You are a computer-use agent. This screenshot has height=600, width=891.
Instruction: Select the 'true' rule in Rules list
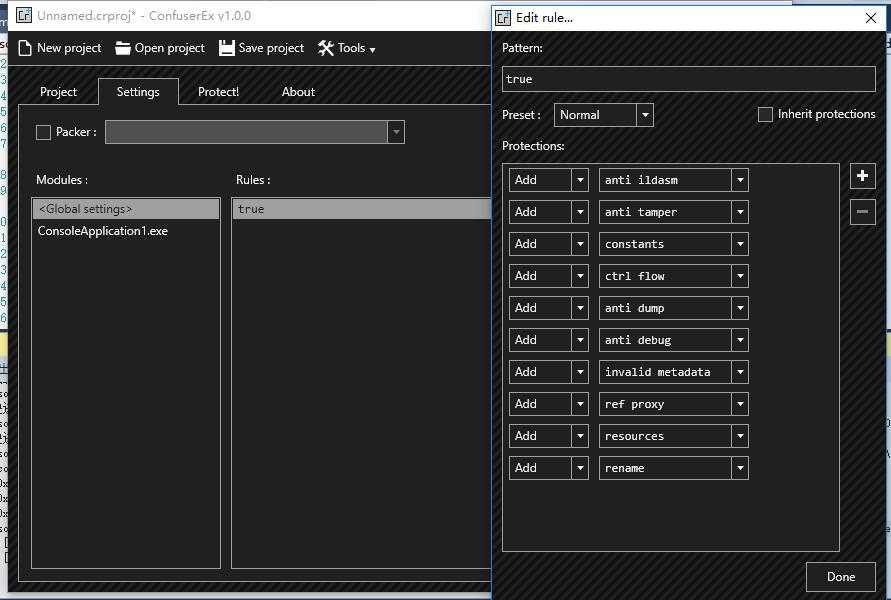coord(361,209)
